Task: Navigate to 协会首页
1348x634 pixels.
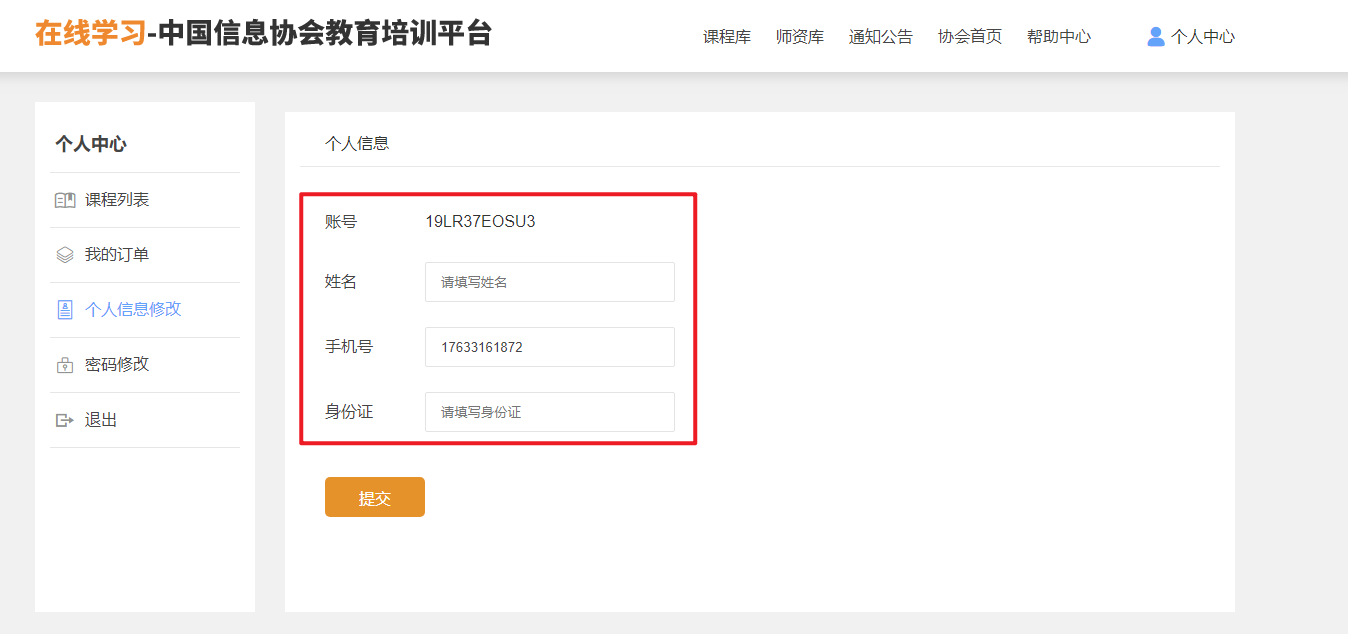Action: pyautogui.click(x=970, y=37)
